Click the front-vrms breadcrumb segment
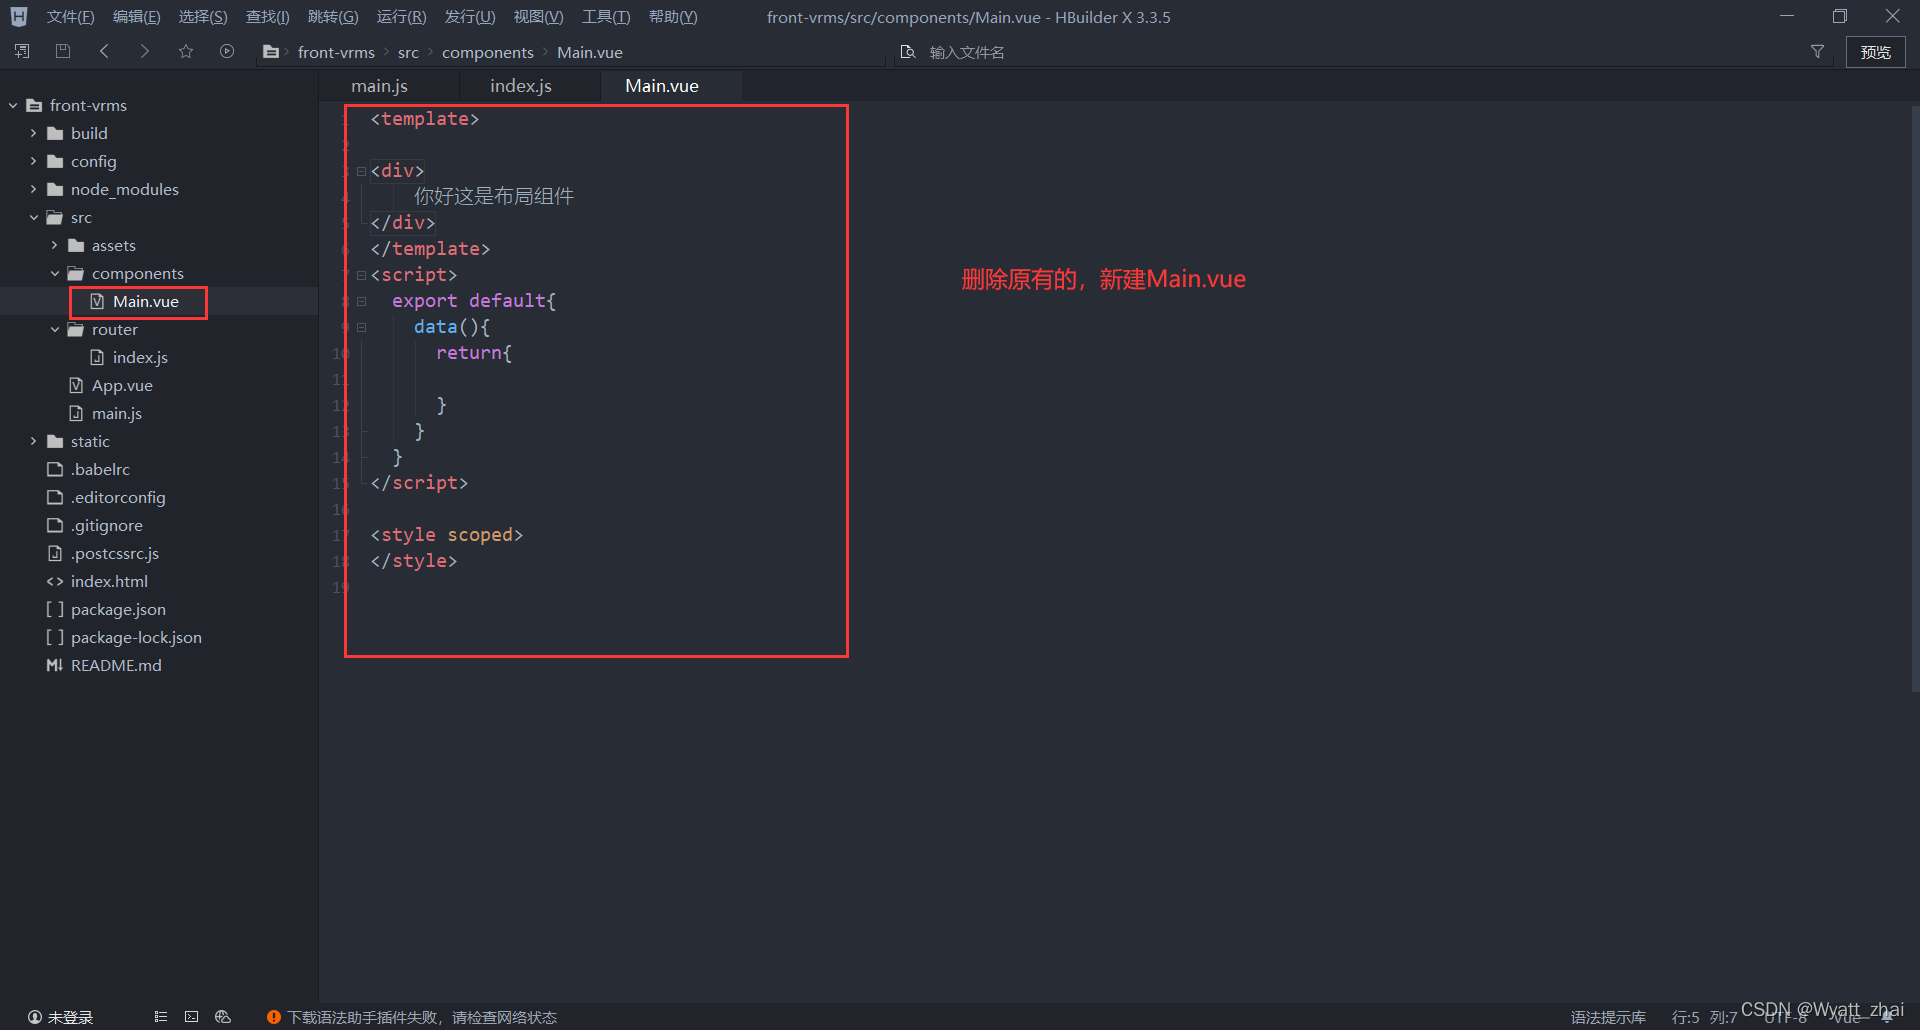This screenshot has height=1030, width=1920. [336, 52]
